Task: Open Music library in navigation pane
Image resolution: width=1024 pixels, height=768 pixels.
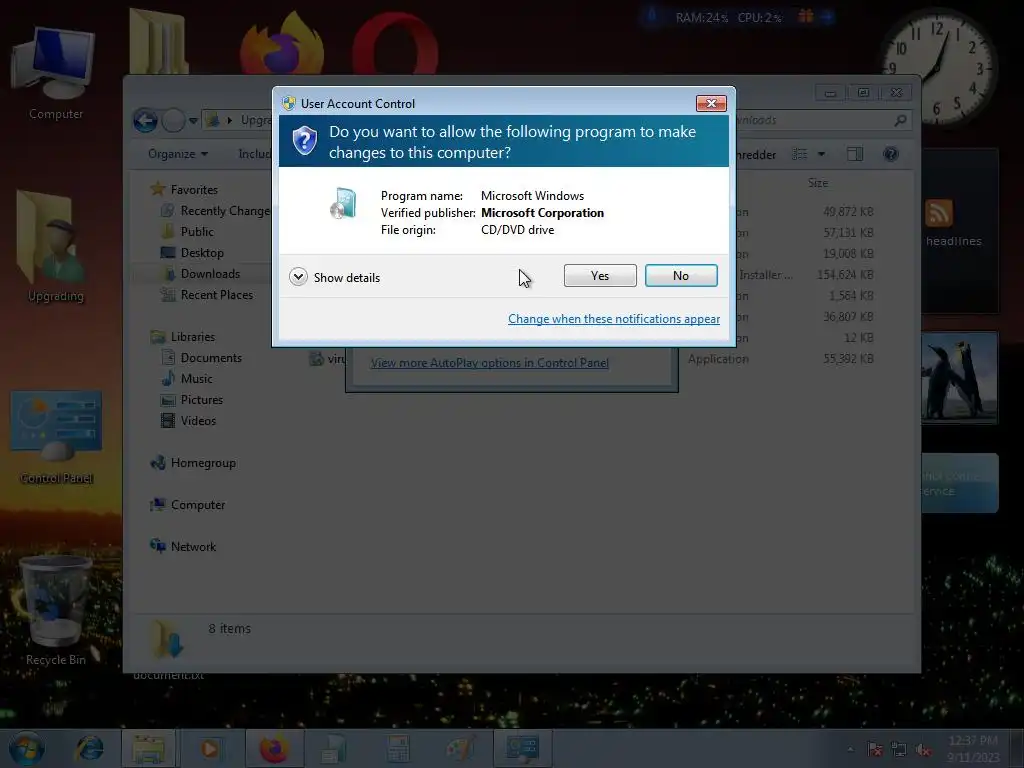Action: click(x=196, y=379)
